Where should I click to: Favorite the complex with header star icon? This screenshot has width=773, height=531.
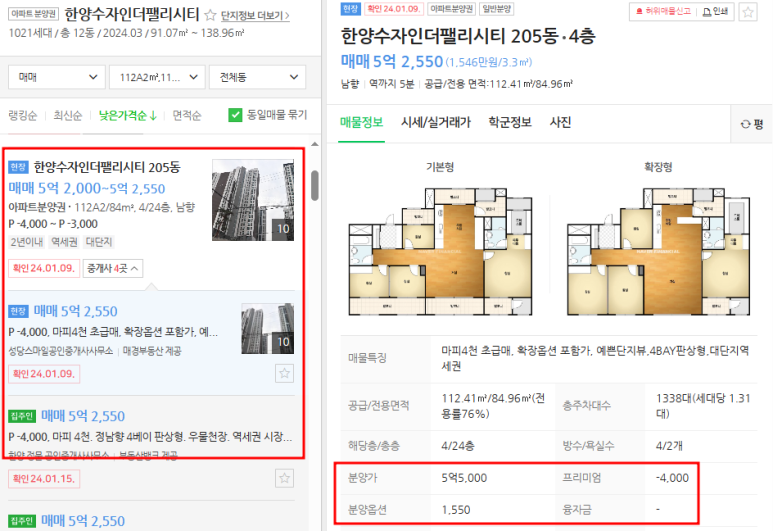pyautogui.click(x=211, y=15)
